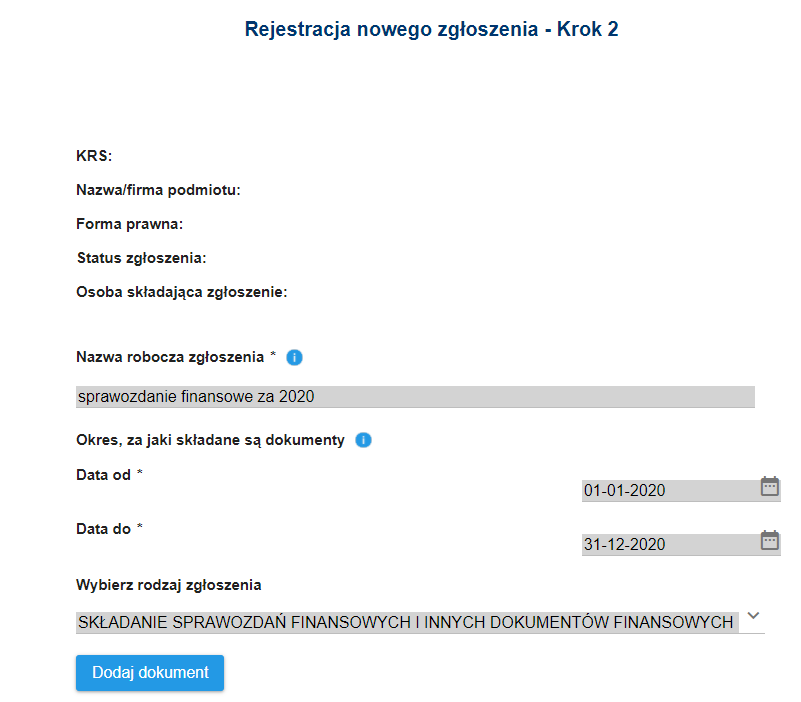
Task: Click the Data od label
Action: pos(103,475)
